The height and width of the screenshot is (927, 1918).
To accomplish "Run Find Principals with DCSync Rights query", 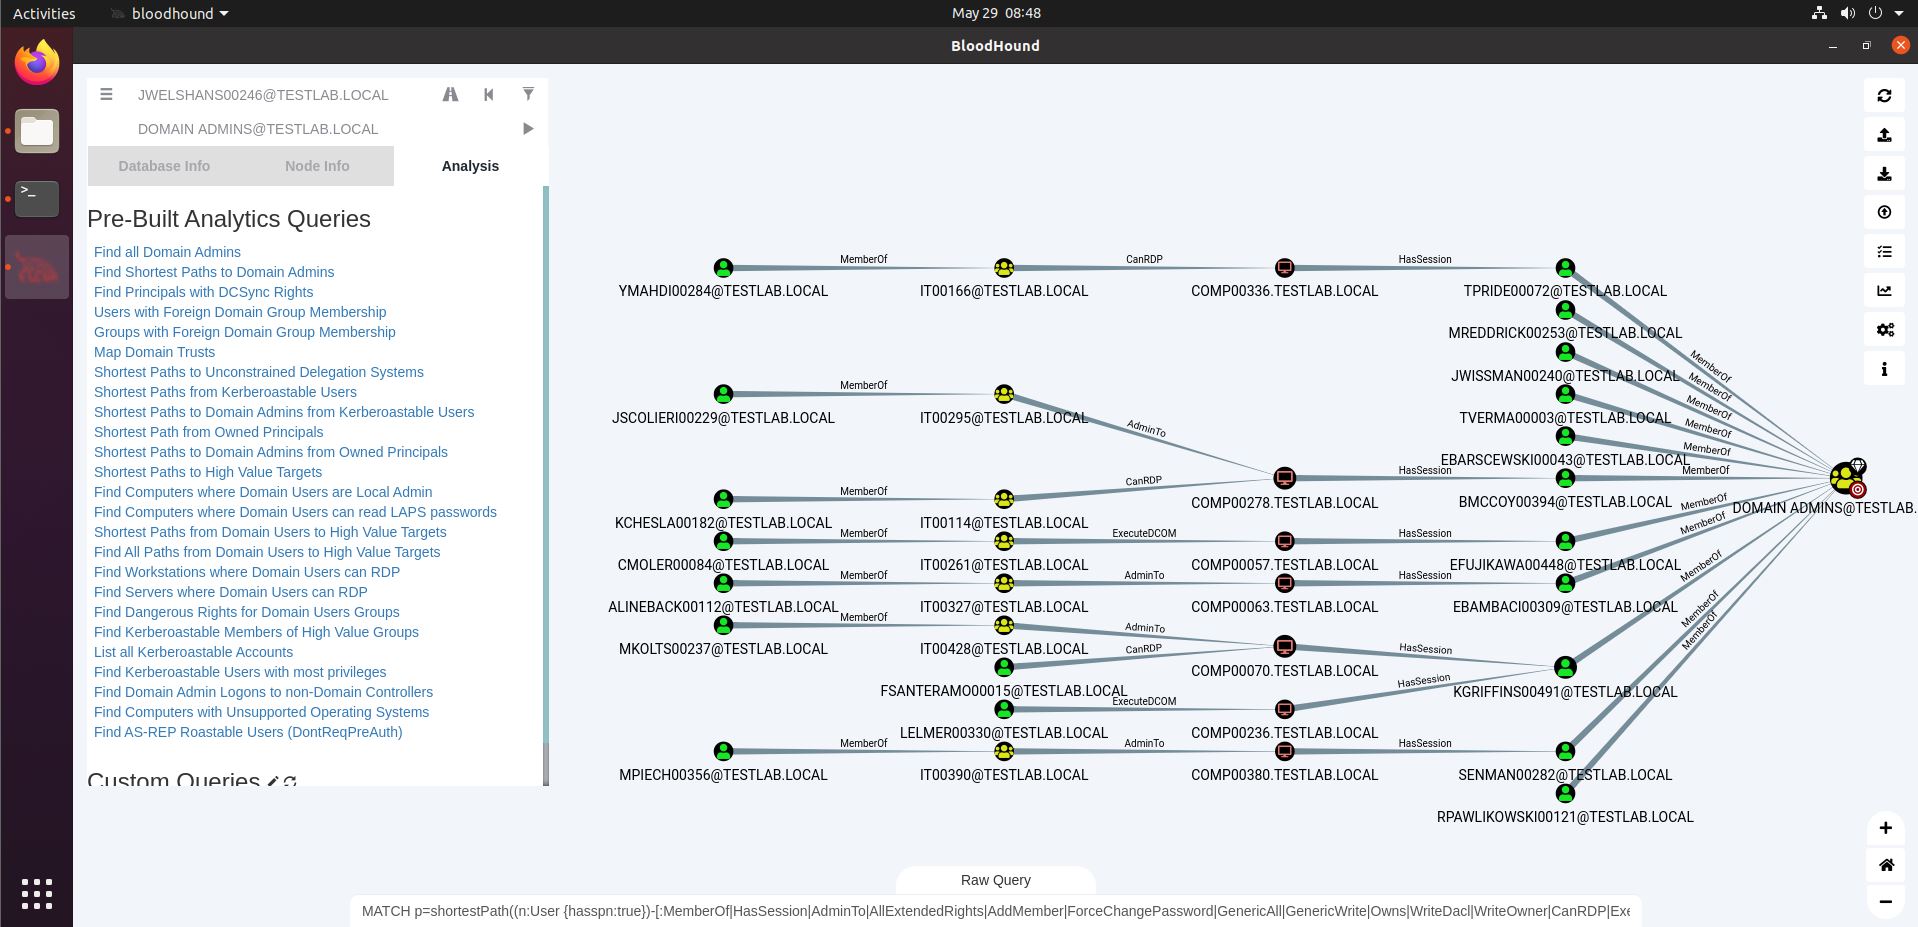I will pyautogui.click(x=203, y=292).
